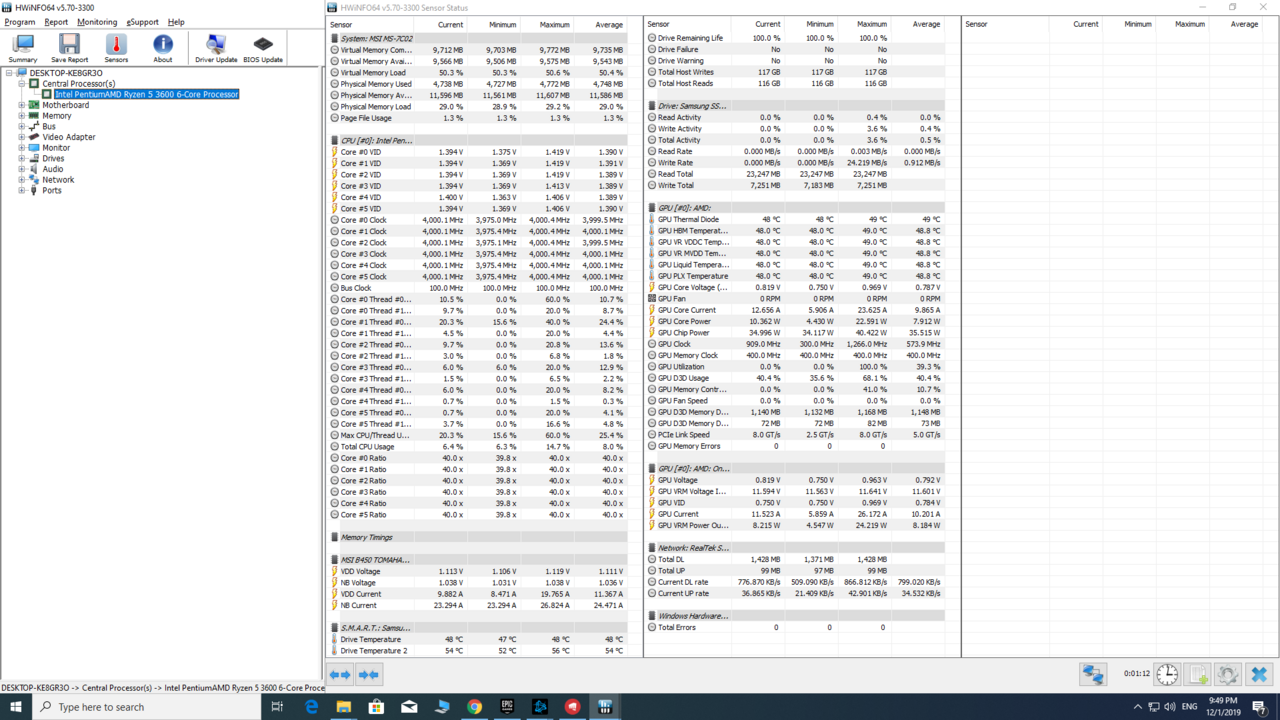Expand the Video Adapter tree node
Image resolution: width=1280 pixels, height=720 pixels.
click(21, 137)
